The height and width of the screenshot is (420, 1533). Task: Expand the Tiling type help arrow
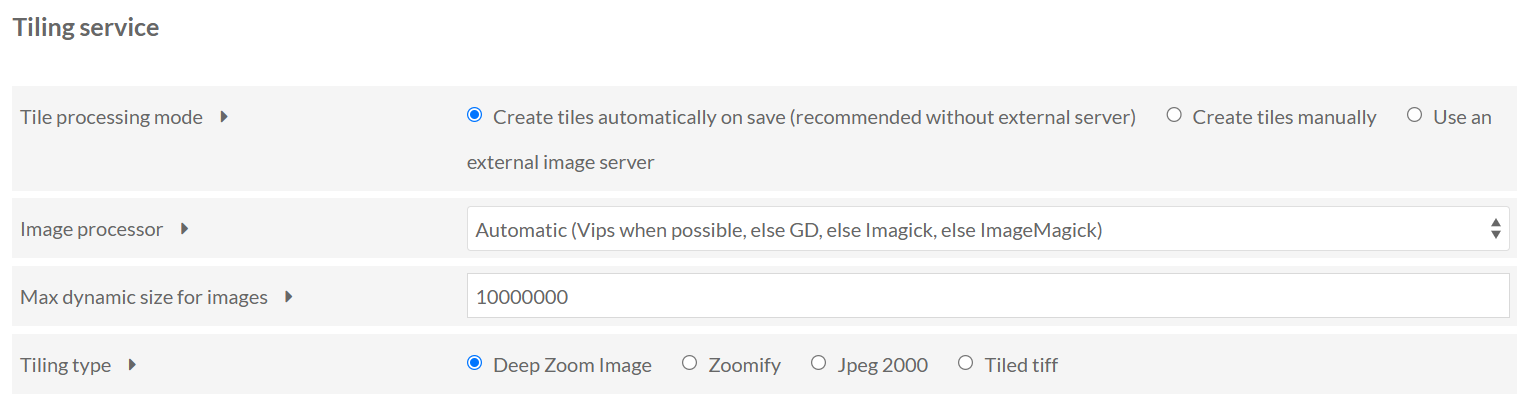click(132, 365)
